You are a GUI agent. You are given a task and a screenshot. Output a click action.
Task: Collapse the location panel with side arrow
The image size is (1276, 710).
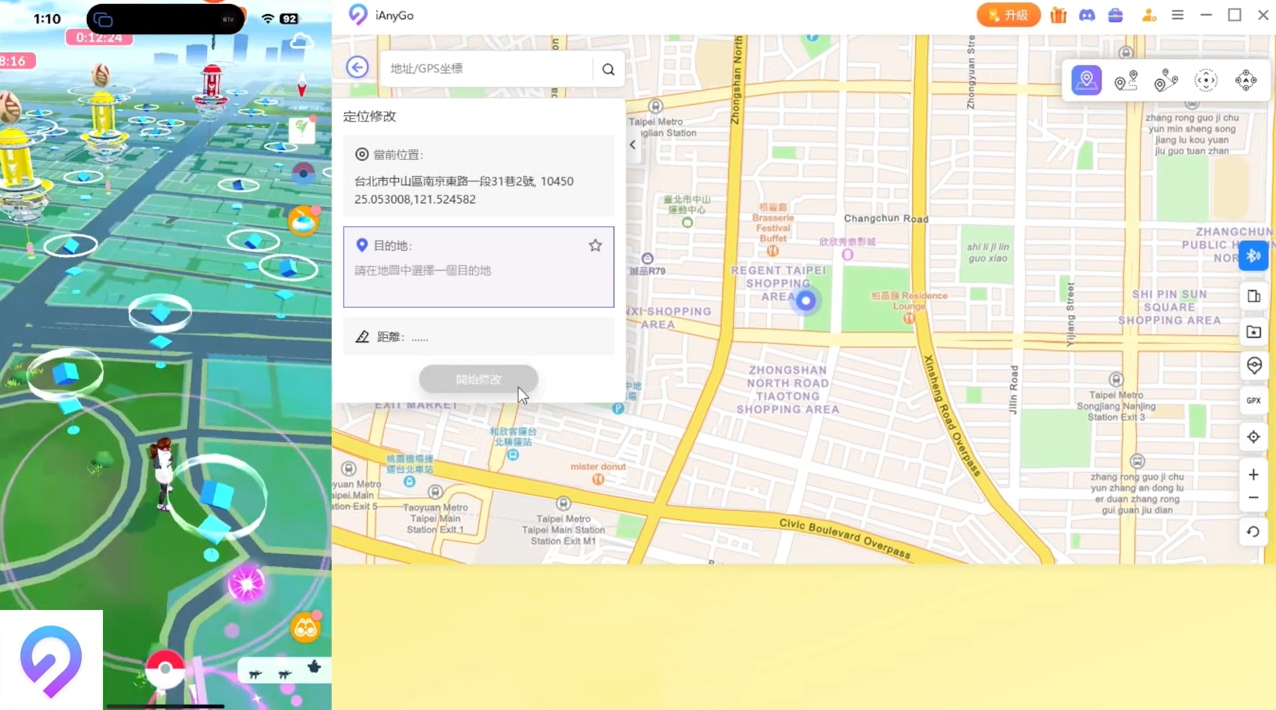[632, 145]
